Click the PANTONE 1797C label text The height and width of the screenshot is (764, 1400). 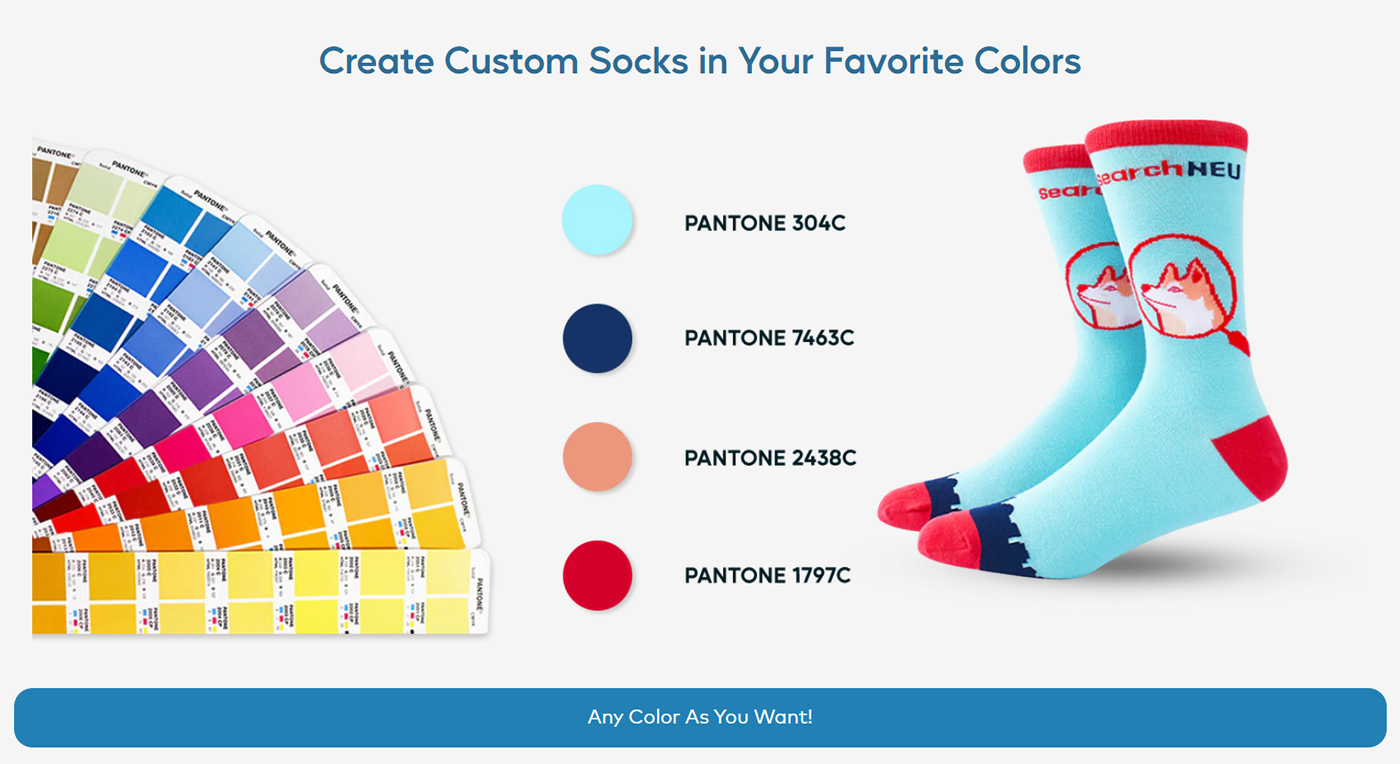(x=768, y=576)
